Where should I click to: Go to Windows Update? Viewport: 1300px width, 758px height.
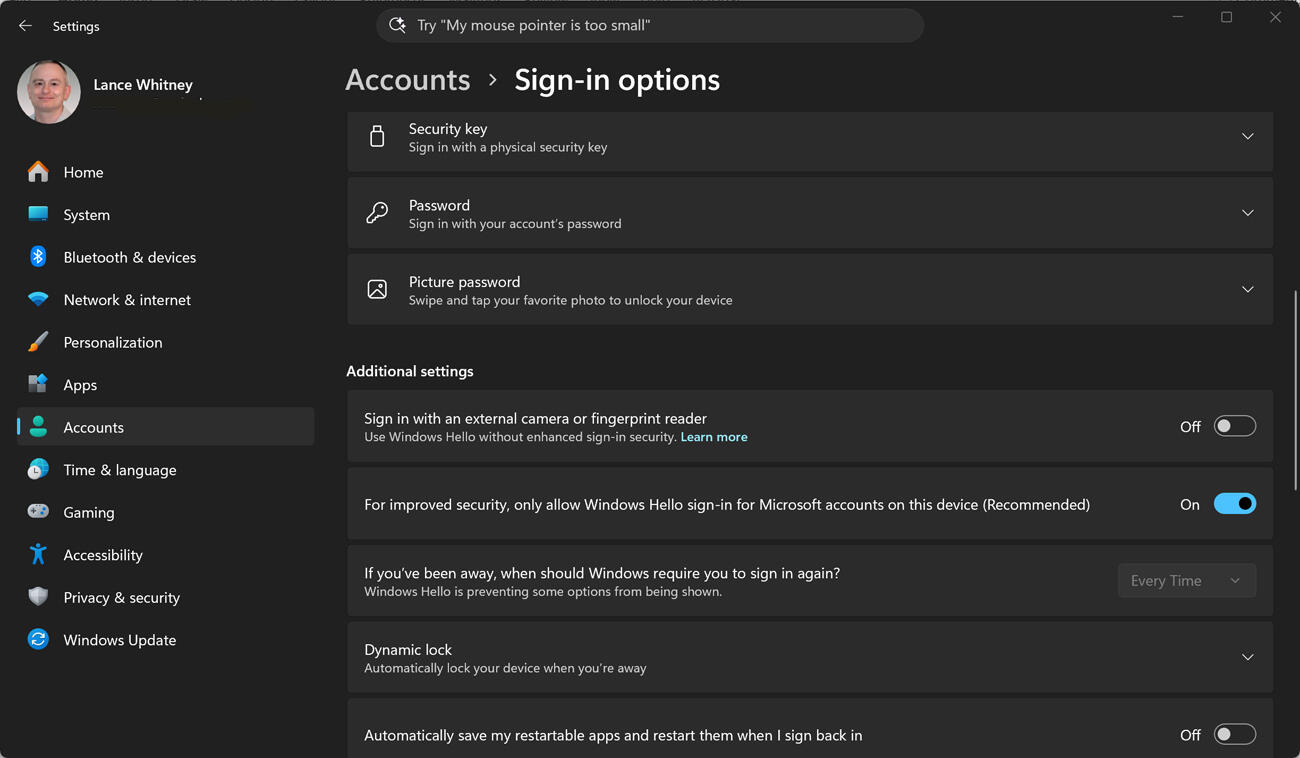point(165,639)
